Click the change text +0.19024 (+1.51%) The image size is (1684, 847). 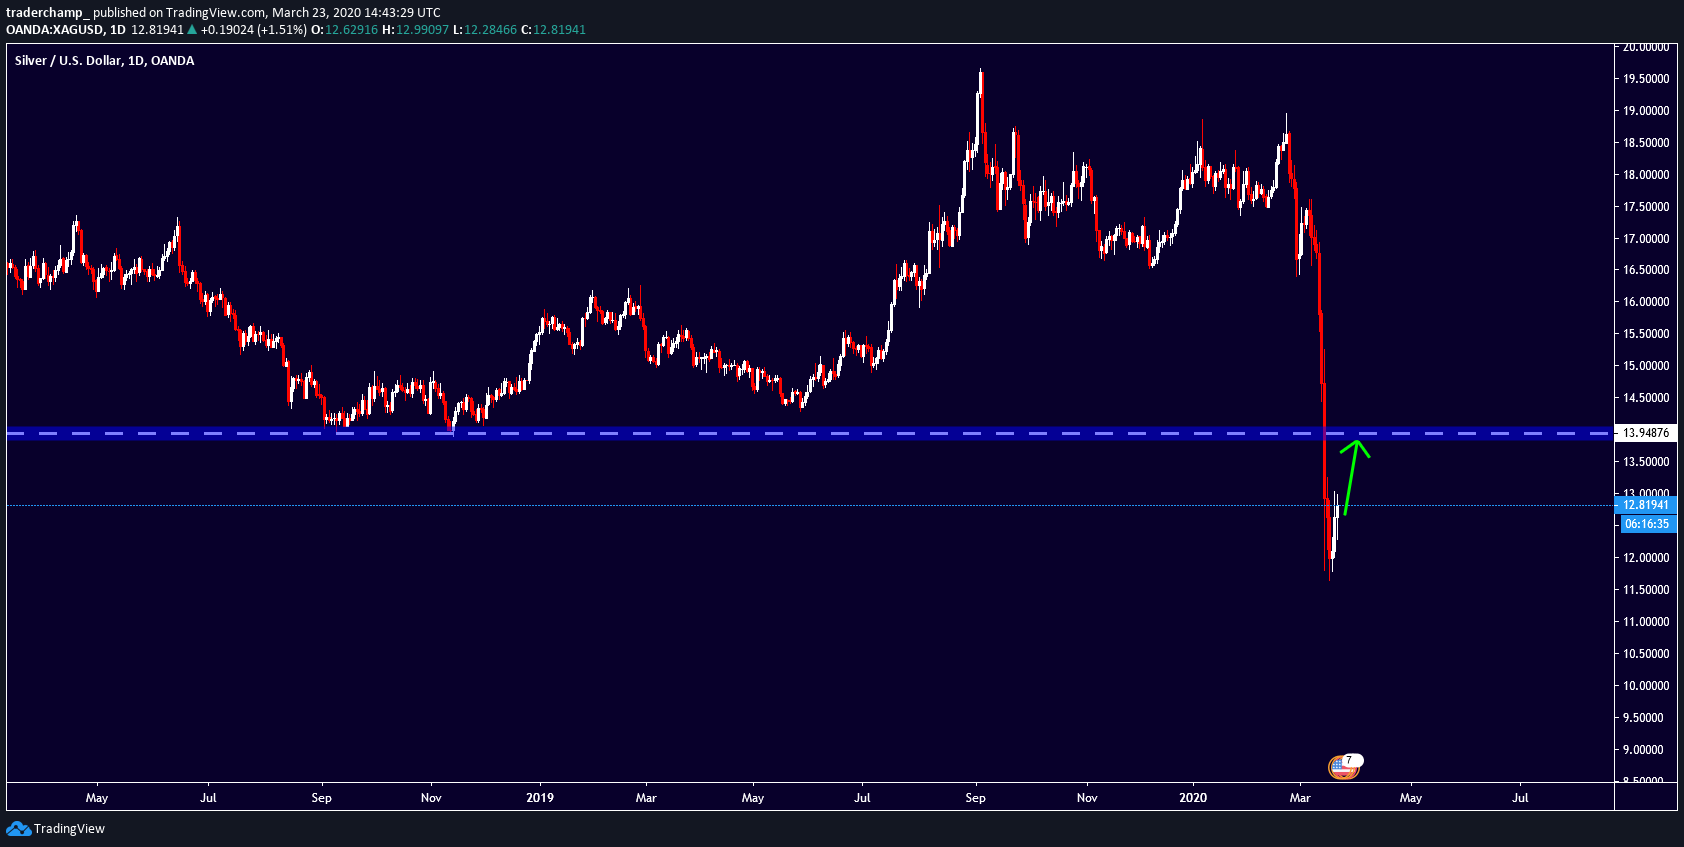click(254, 29)
